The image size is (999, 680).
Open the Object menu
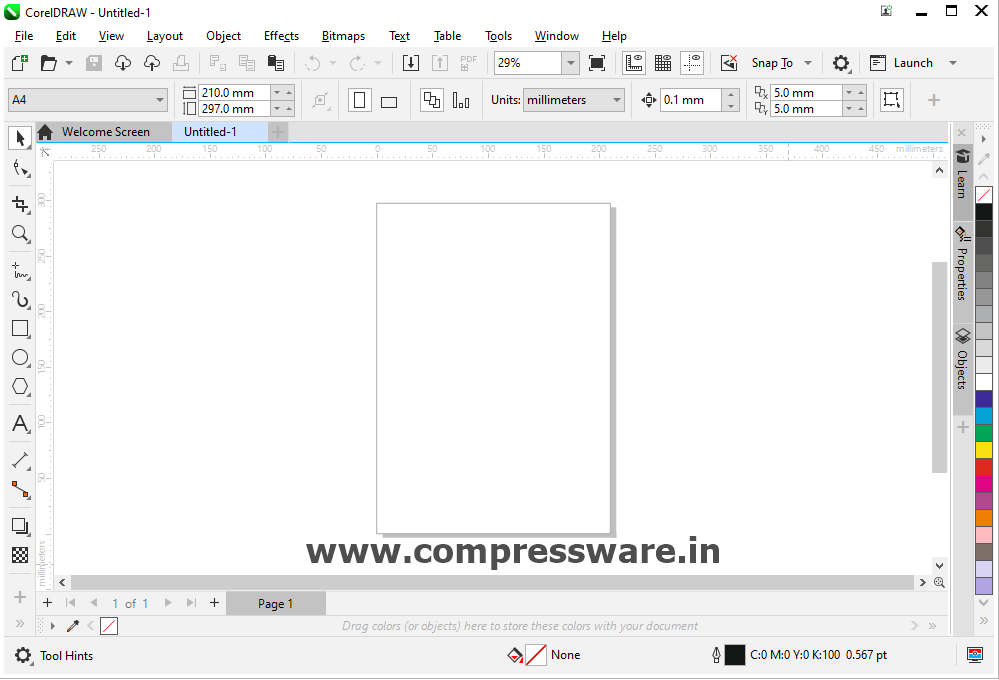(x=224, y=36)
